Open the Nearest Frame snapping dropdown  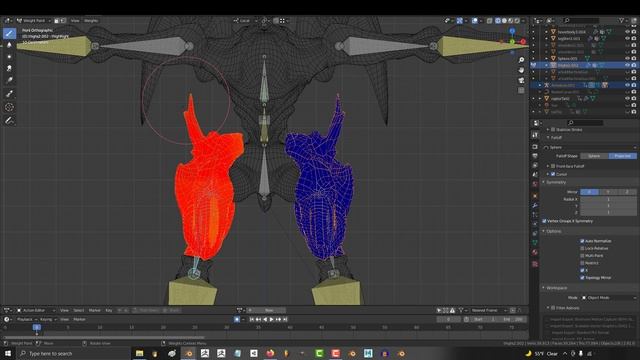click(489, 310)
